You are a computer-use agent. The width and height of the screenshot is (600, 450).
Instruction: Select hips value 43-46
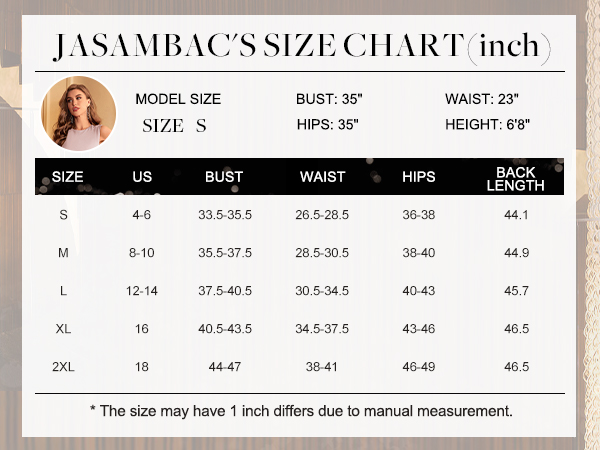tap(419, 329)
